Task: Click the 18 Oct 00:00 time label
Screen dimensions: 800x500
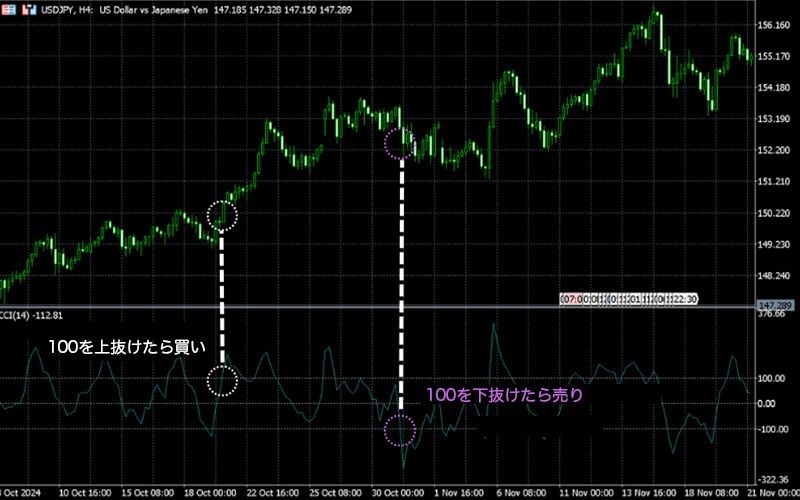Action: click(x=210, y=493)
